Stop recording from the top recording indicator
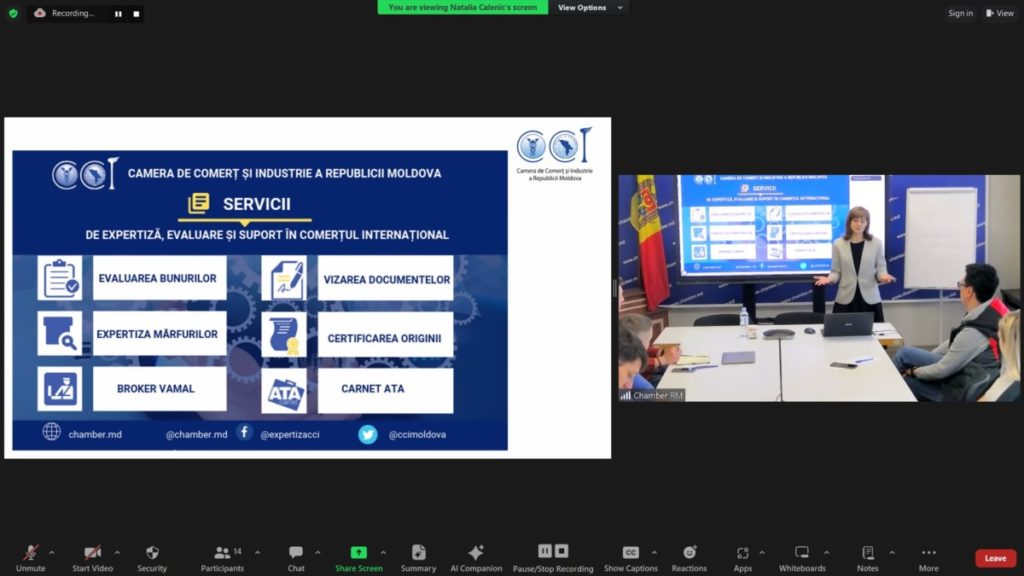The image size is (1024, 576). pos(136,14)
